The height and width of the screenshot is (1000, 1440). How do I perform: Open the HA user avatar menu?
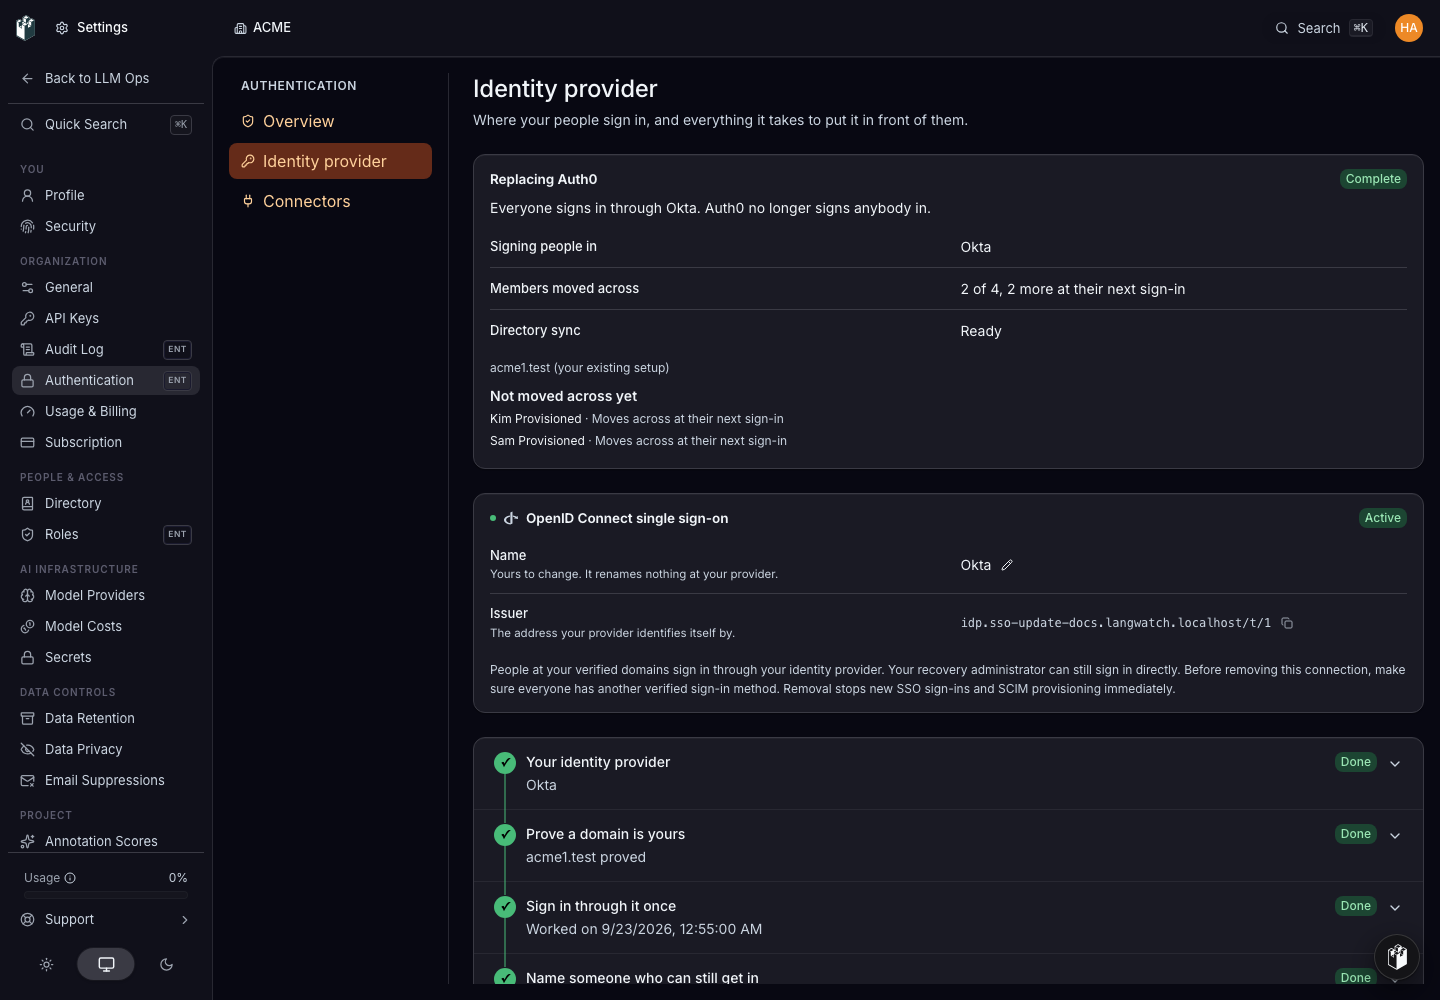[x=1409, y=28]
